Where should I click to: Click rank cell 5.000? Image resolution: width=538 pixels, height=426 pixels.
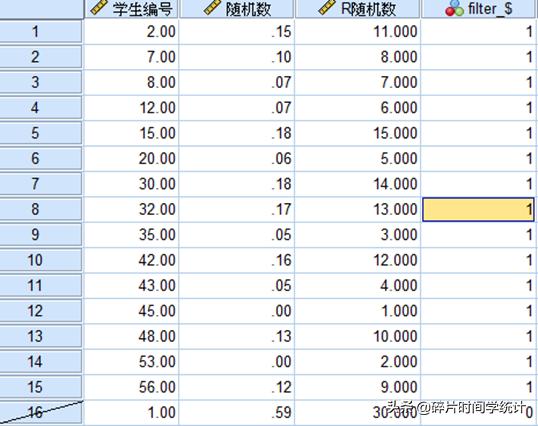[x=358, y=158]
